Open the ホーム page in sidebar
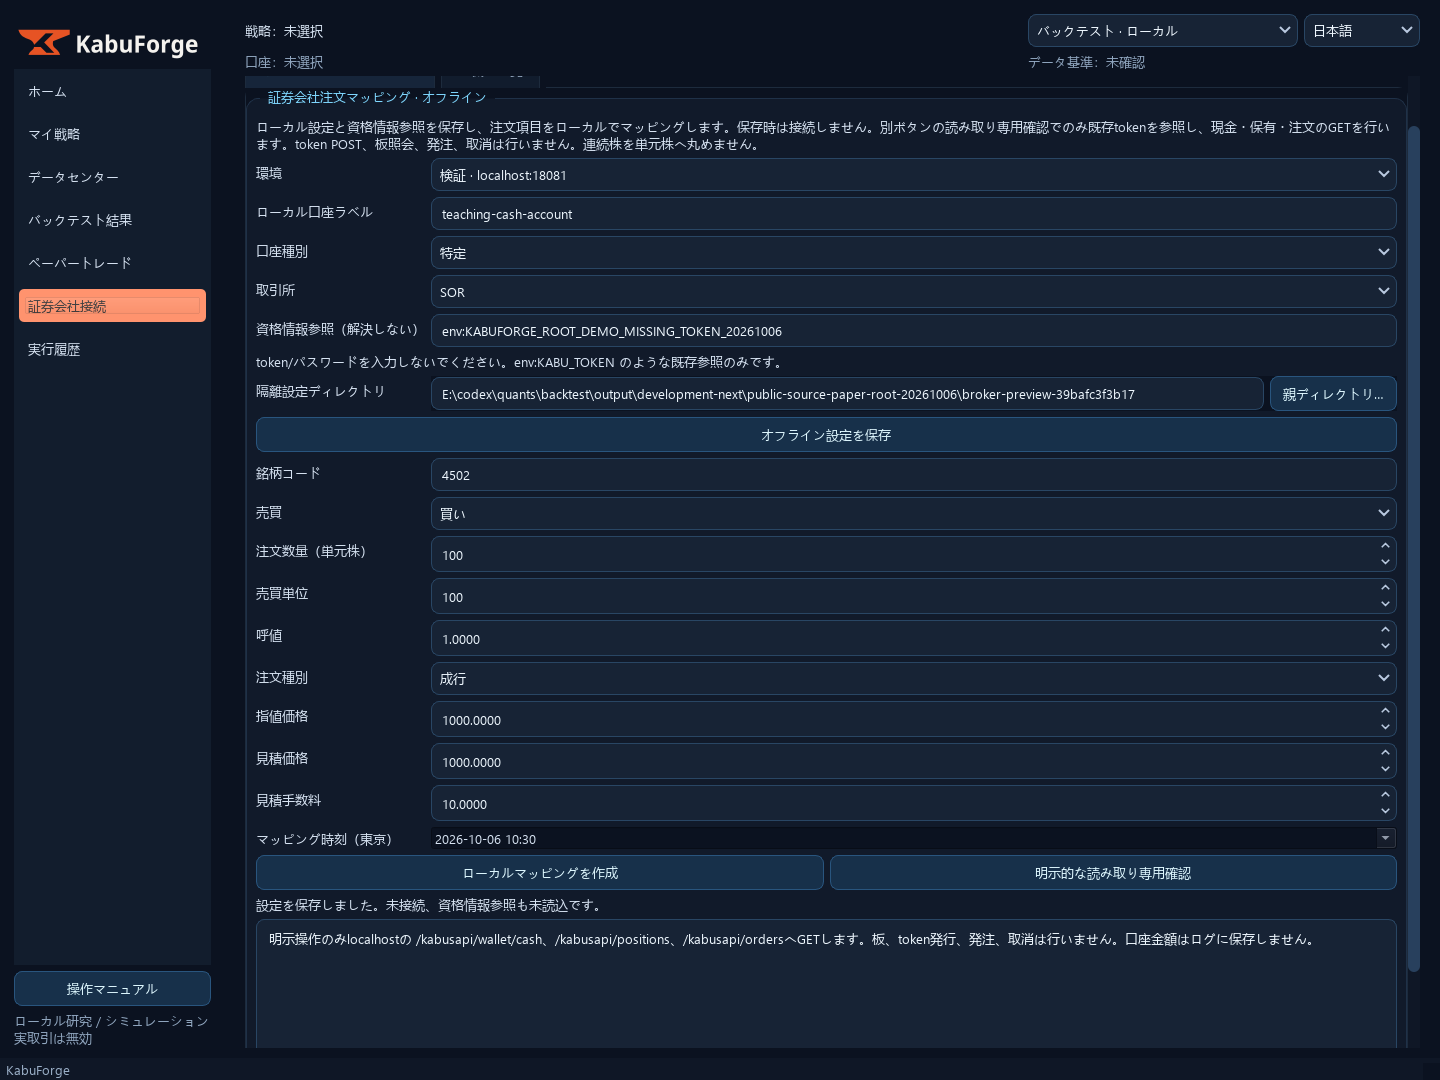Viewport: 1440px width, 1080px height. click(x=112, y=92)
